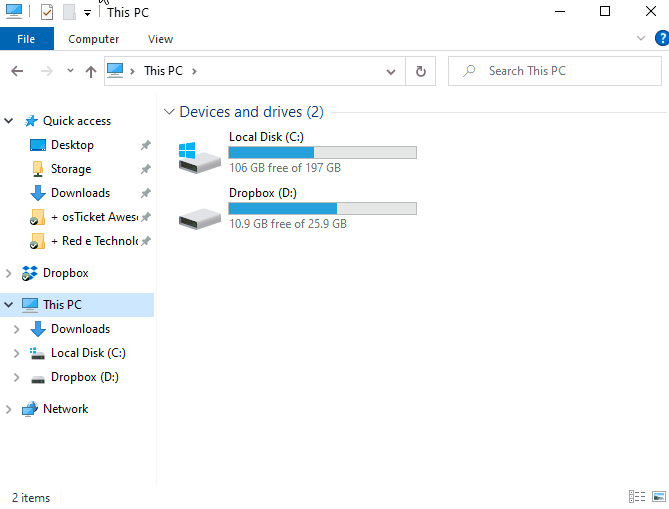Open the Recent locations dropdown

[70, 71]
